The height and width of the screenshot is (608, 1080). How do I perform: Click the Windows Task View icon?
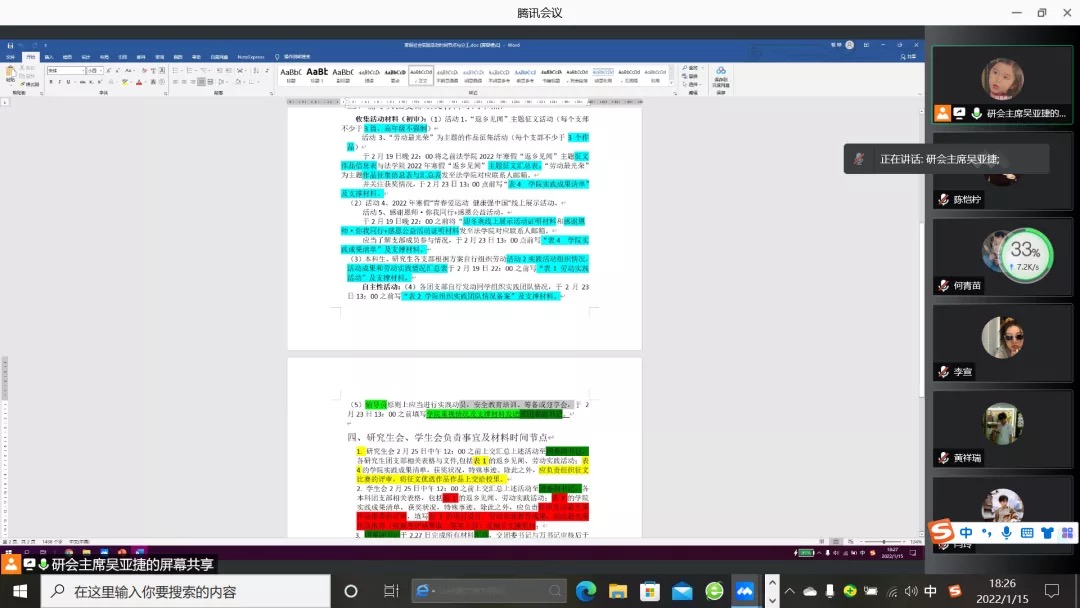(391, 591)
